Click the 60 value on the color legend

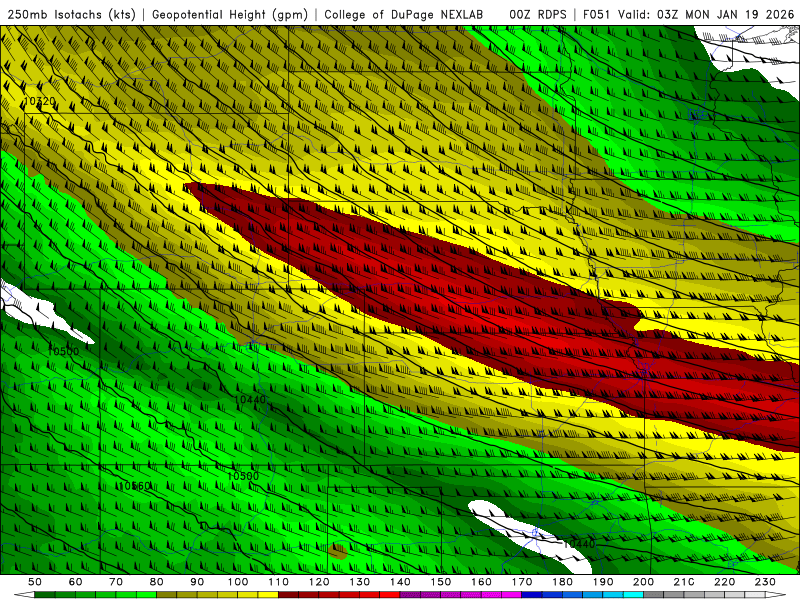[75, 582]
